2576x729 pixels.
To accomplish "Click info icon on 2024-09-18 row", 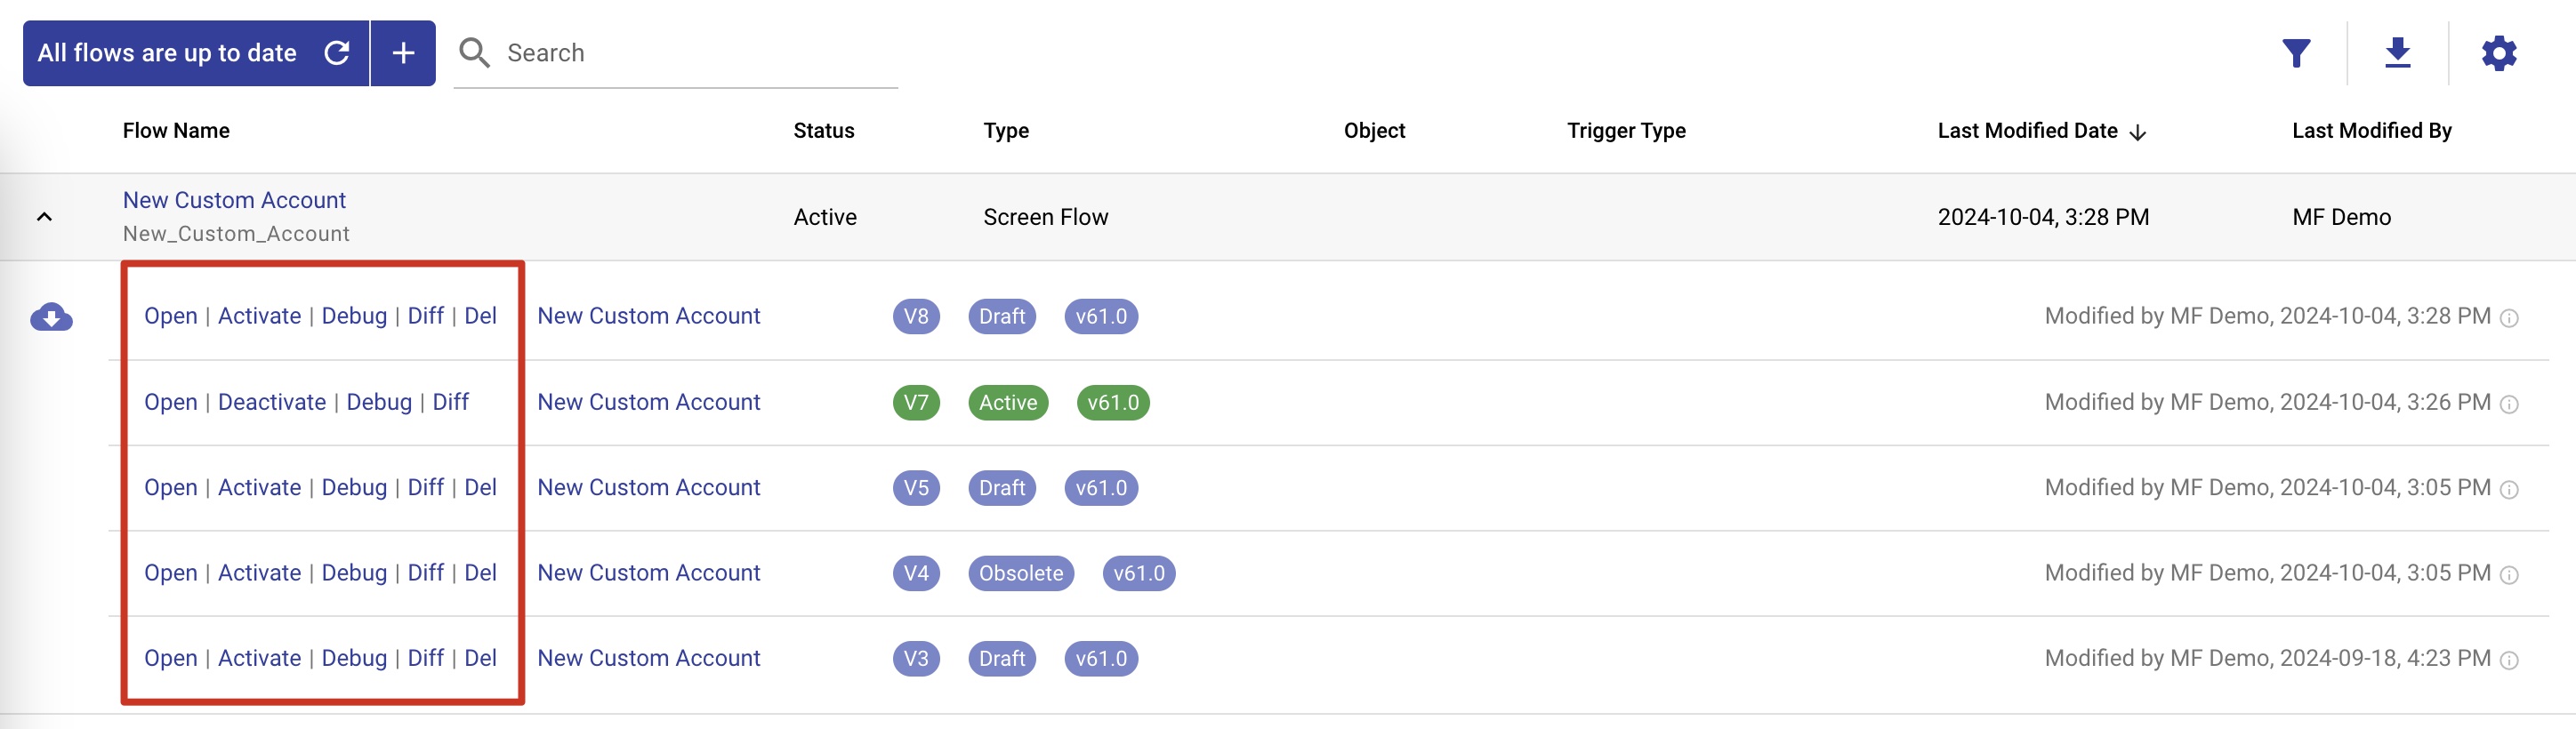I will (2508, 660).
